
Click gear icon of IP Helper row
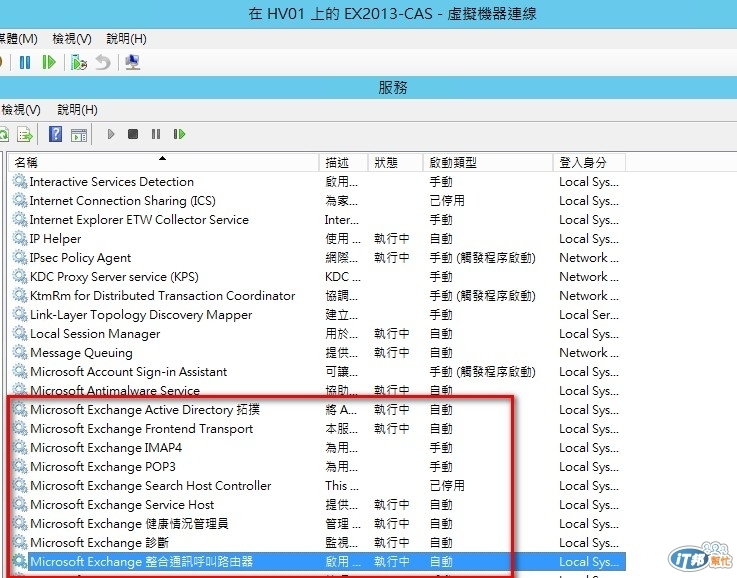[x=20, y=239]
